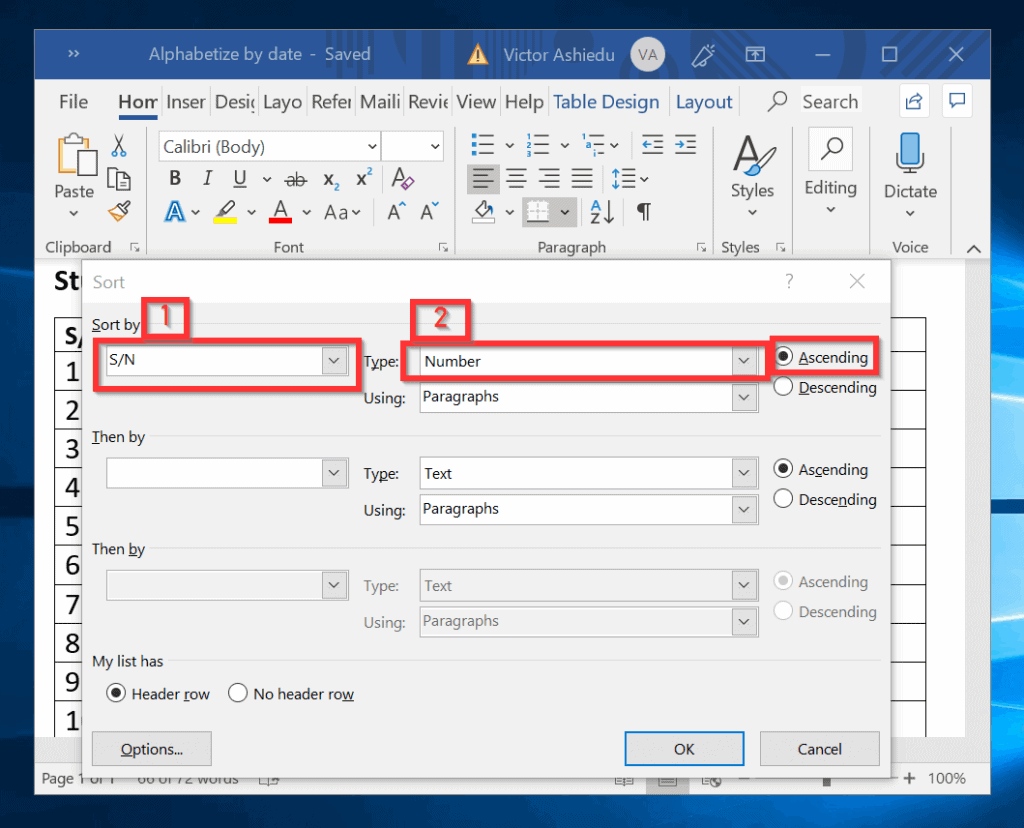
Task: Expand the Styles gallery
Action: 752,213
